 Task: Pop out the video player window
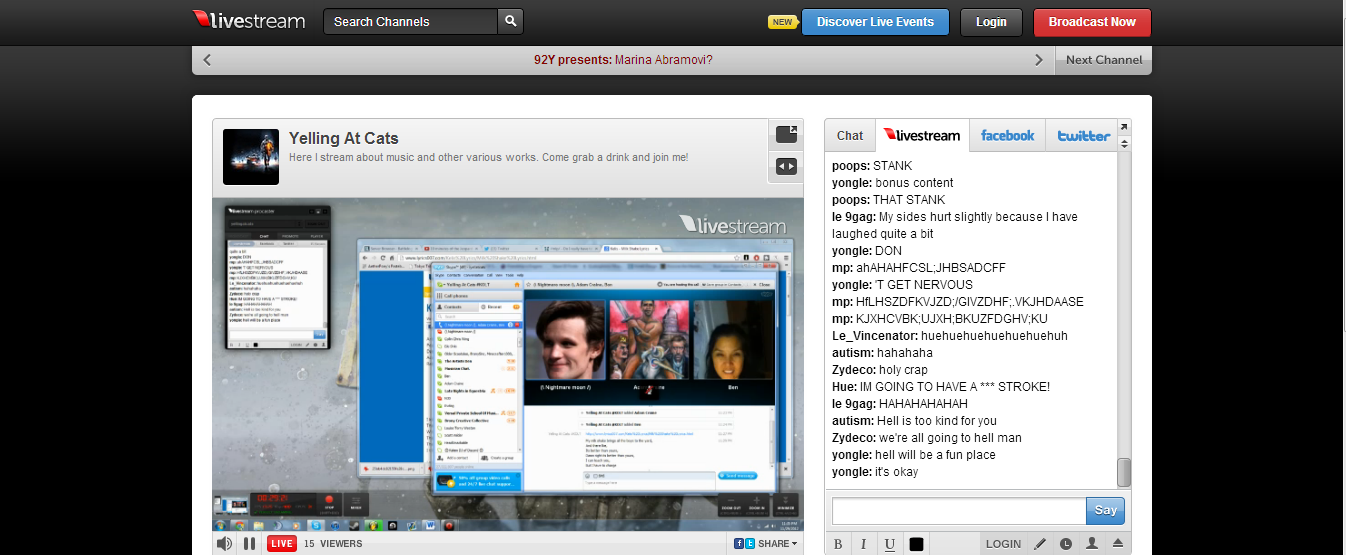pyautogui.click(x=787, y=134)
